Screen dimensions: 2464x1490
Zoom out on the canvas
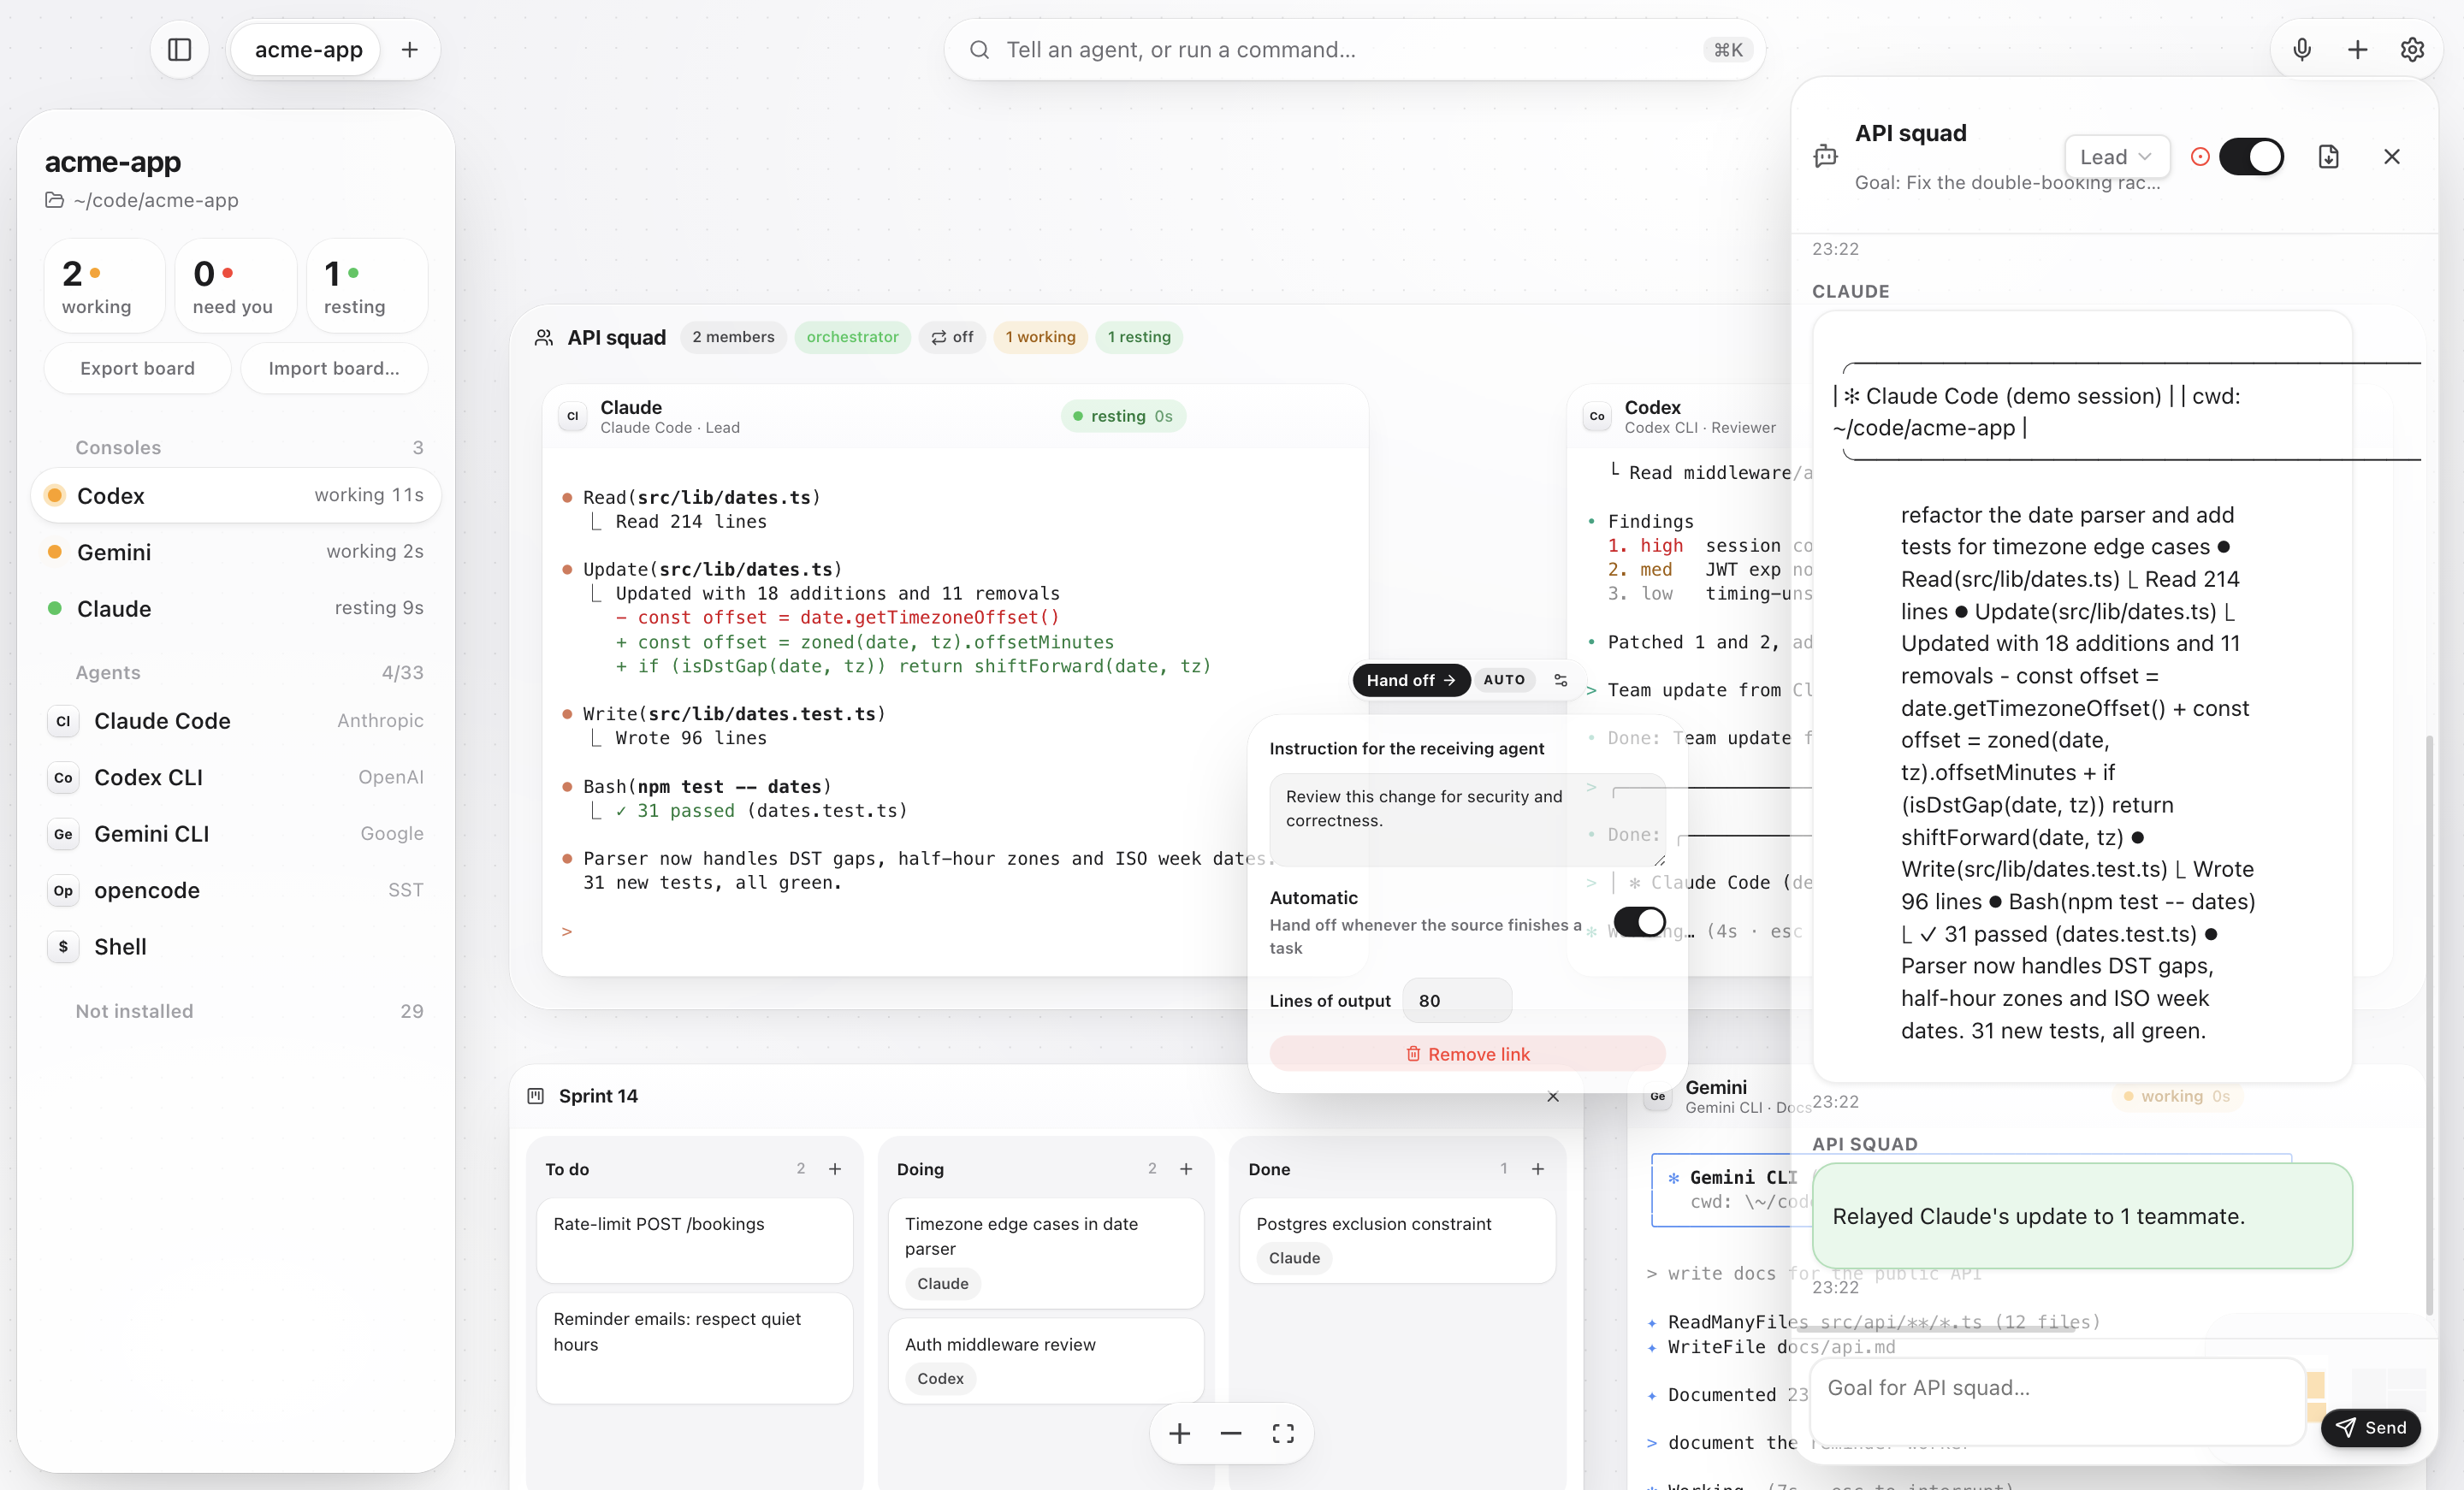pos(1231,1434)
